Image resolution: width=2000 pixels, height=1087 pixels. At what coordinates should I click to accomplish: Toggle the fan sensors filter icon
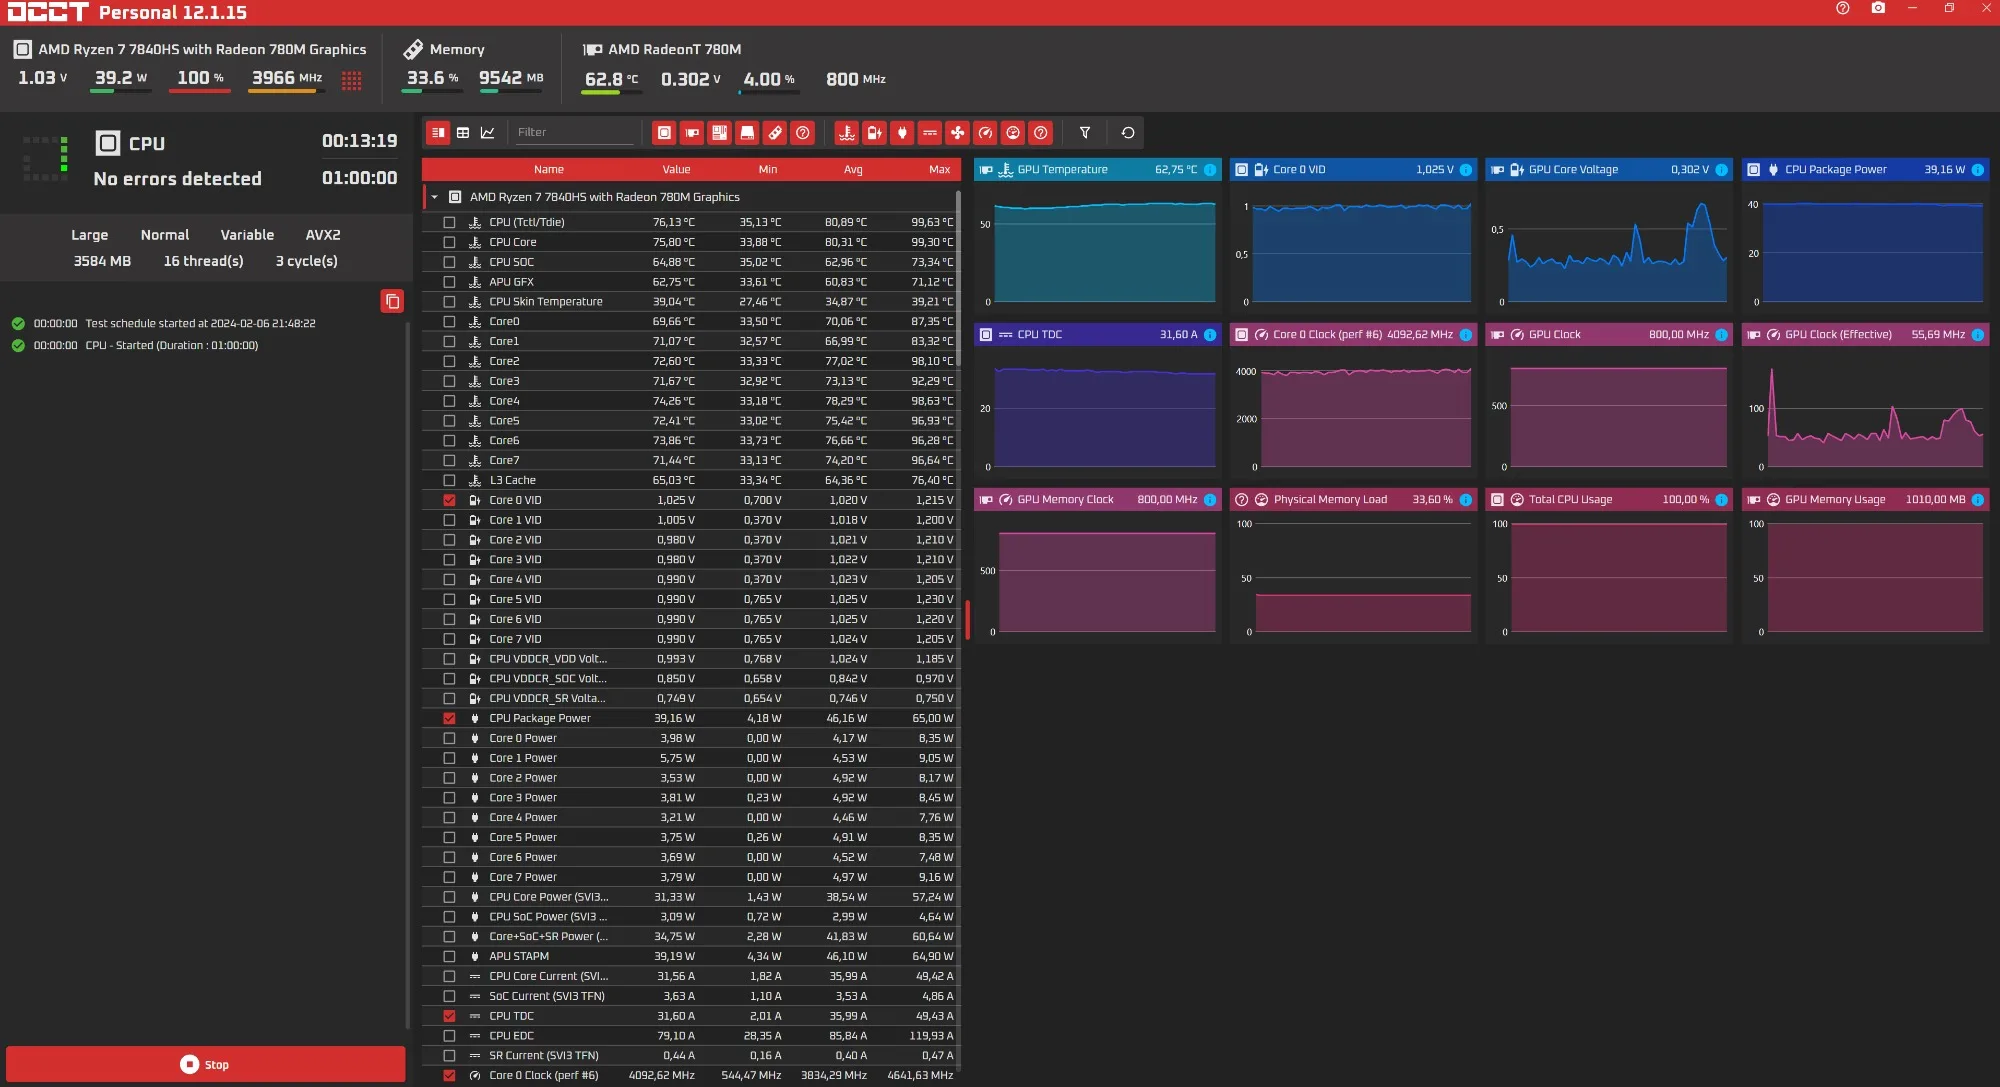click(957, 133)
